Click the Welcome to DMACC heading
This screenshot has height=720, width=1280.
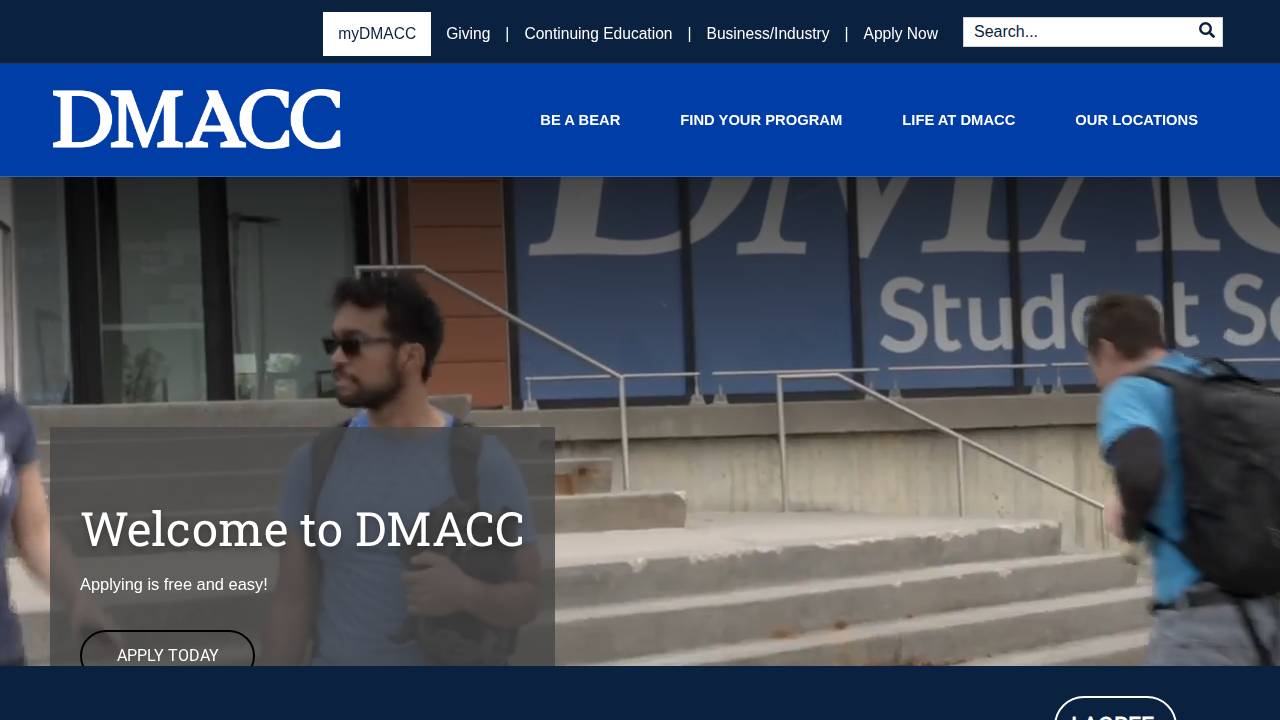coord(302,529)
